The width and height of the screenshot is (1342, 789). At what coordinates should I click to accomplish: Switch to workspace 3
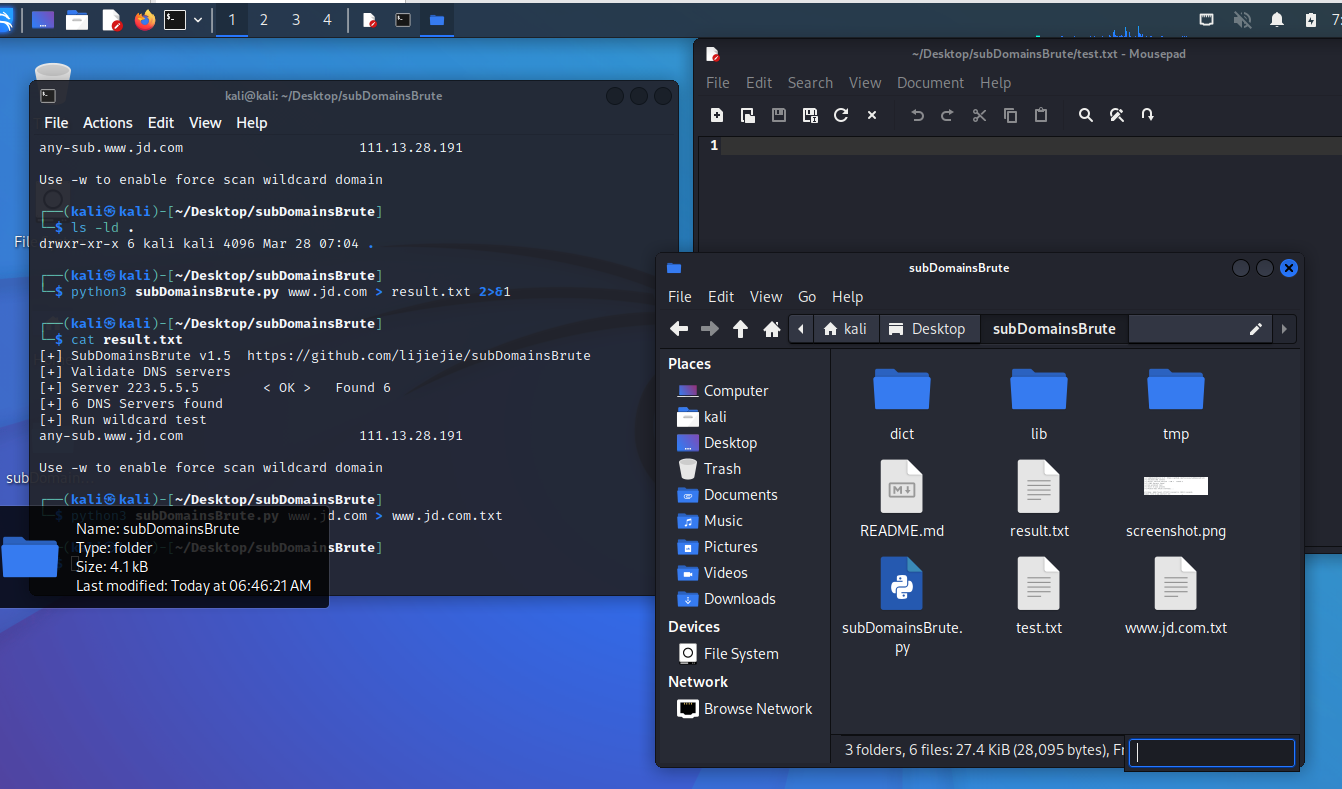pyautogui.click(x=296, y=19)
